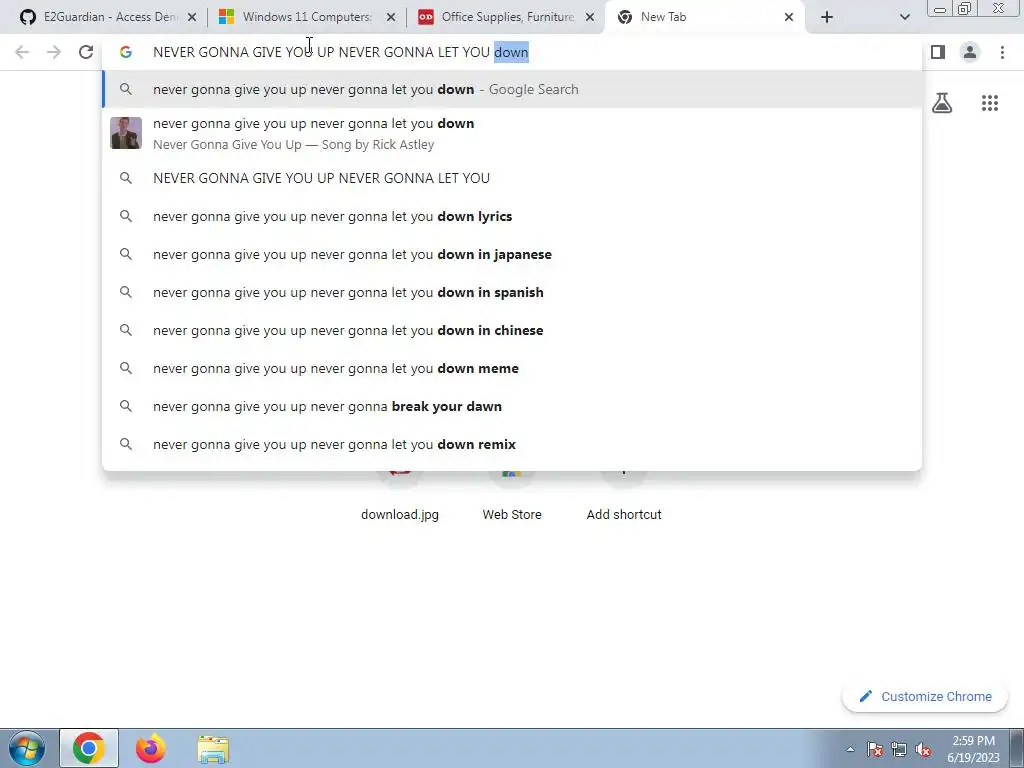Viewport: 1024px width, 768px height.
Task: Click the Google G icon in omnibox
Action: 125,52
